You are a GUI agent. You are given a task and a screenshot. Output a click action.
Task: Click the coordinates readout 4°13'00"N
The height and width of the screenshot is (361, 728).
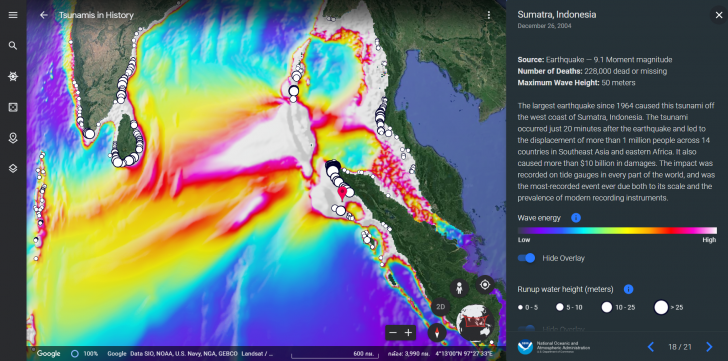pyautogui.click(x=464, y=354)
